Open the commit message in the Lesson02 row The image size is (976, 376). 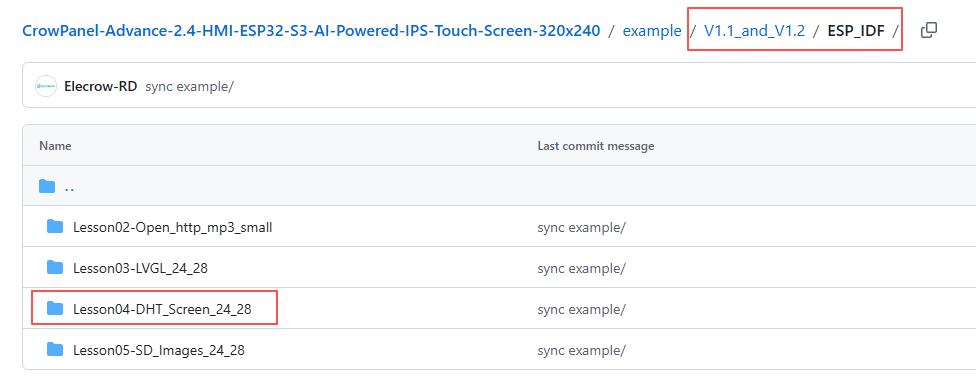(581, 227)
